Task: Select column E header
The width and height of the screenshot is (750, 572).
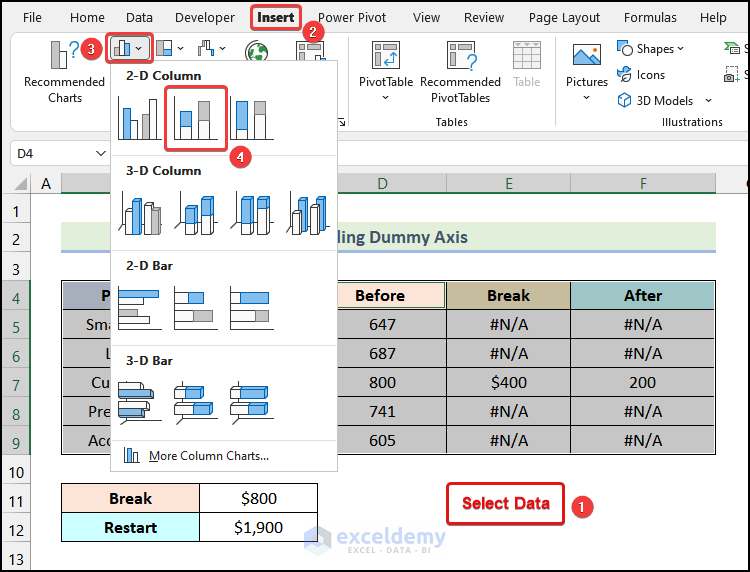Action: (x=508, y=183)
